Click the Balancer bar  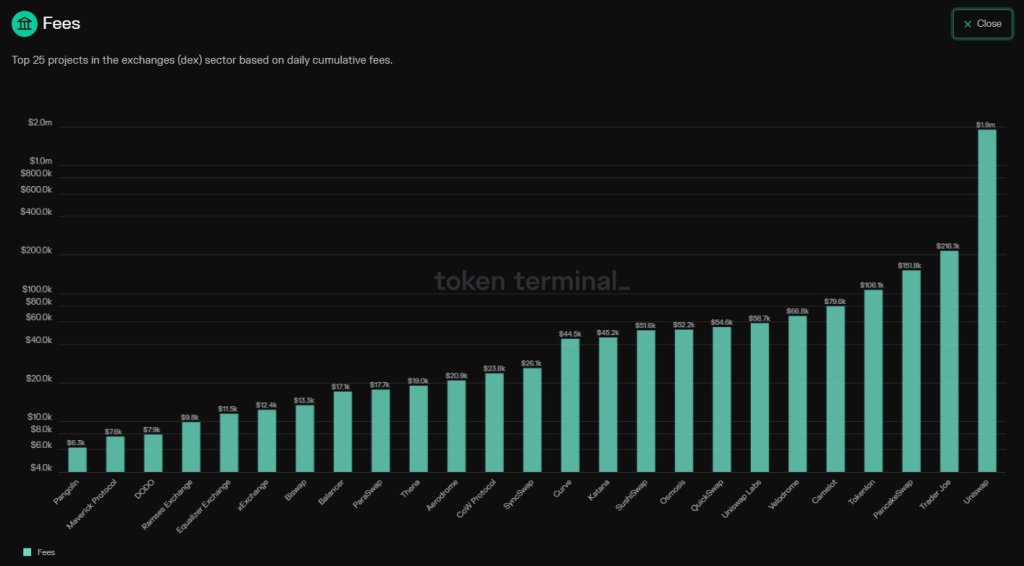343,431
